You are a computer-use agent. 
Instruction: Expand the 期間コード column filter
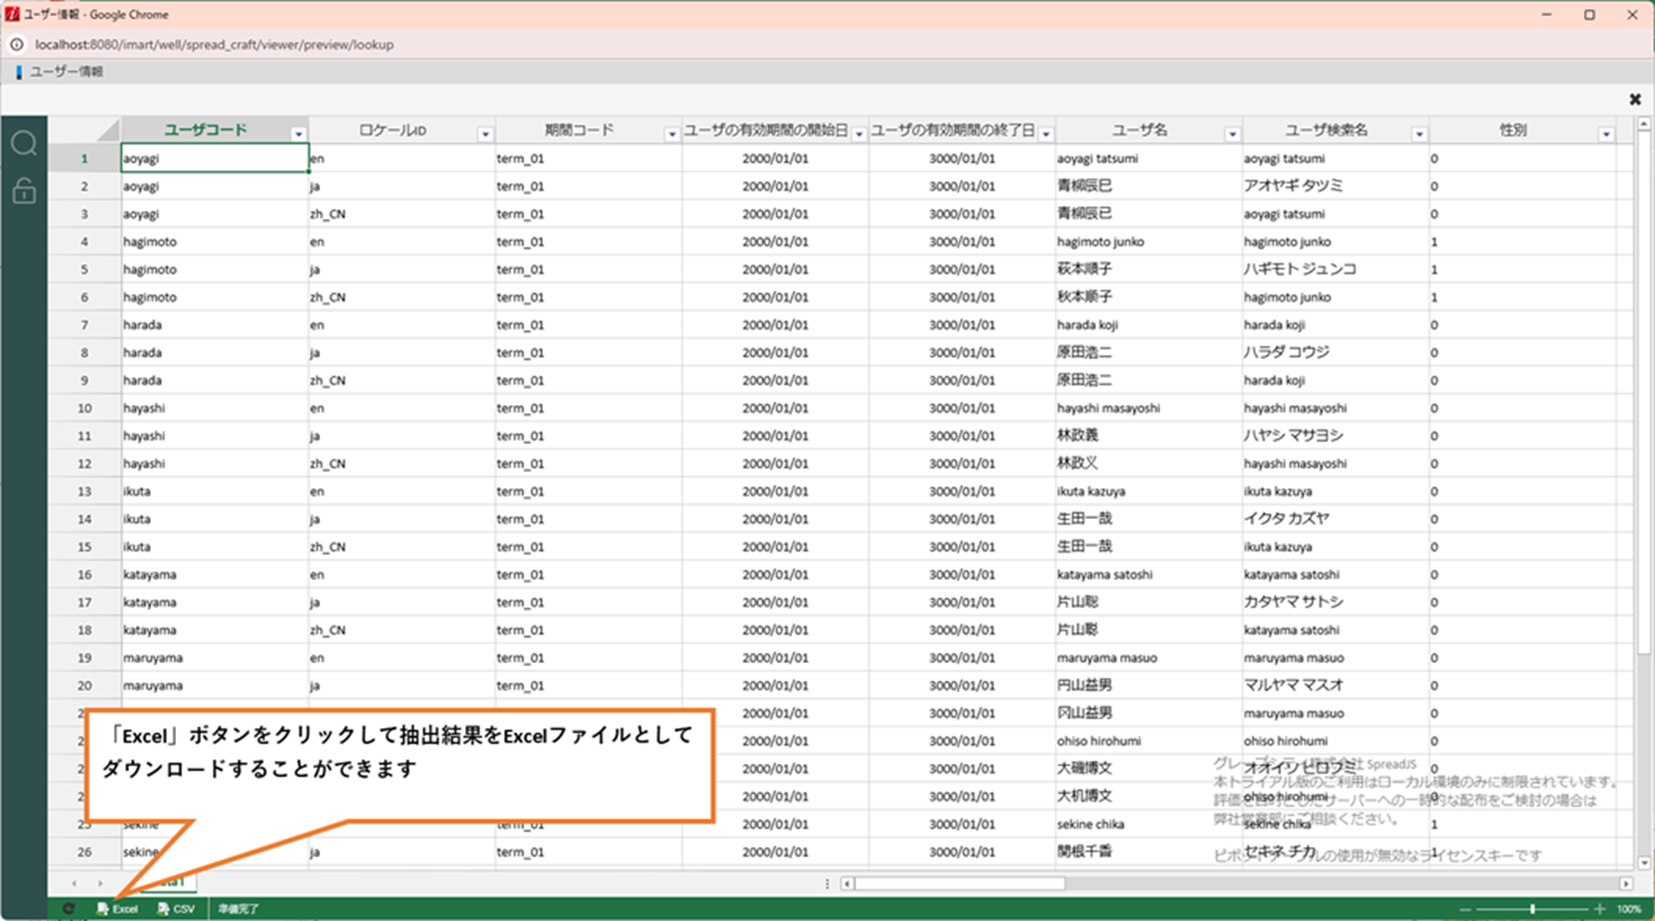(671, 134)
